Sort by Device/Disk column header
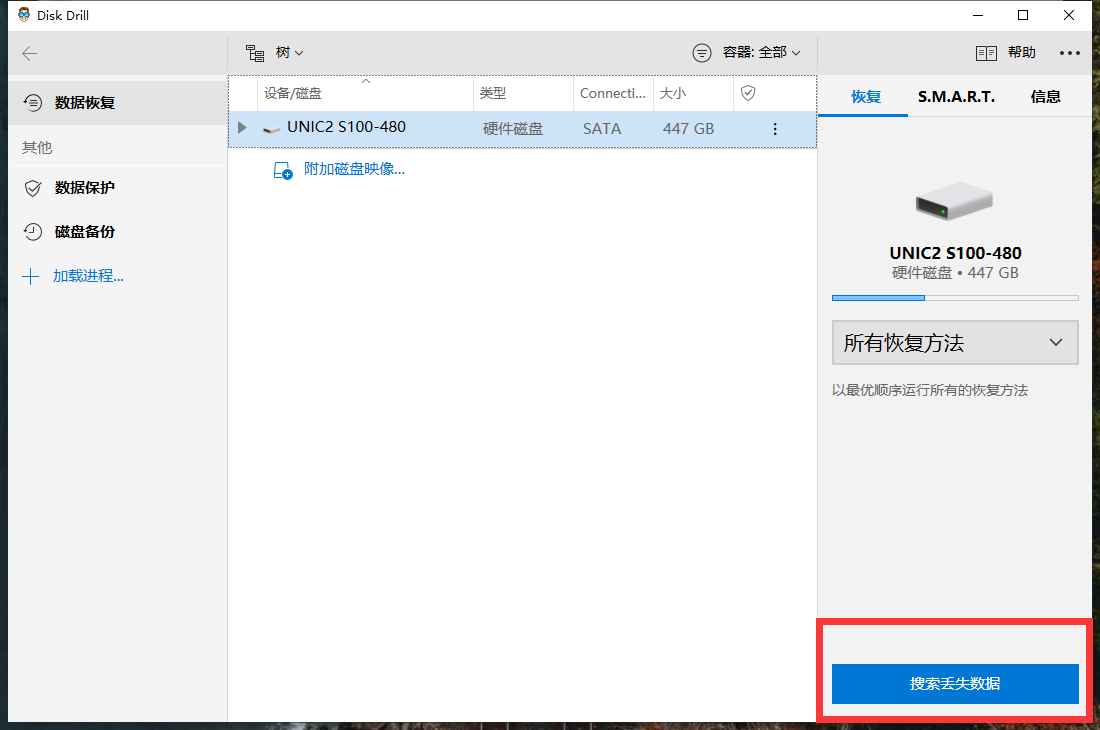This screenshot has width=1100, height=730. coord(365,93)
